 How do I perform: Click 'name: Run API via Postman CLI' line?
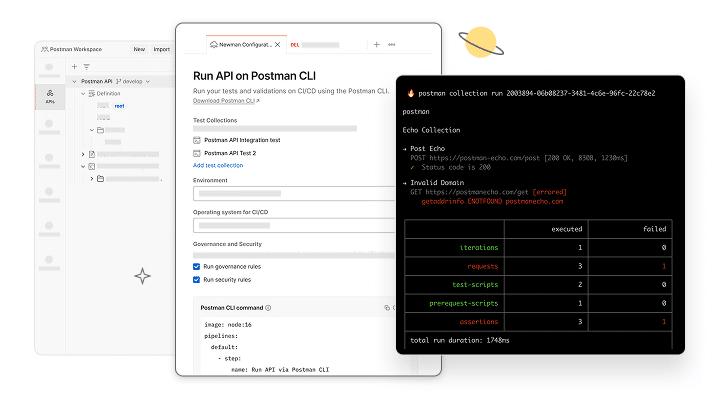click(280, 369)
